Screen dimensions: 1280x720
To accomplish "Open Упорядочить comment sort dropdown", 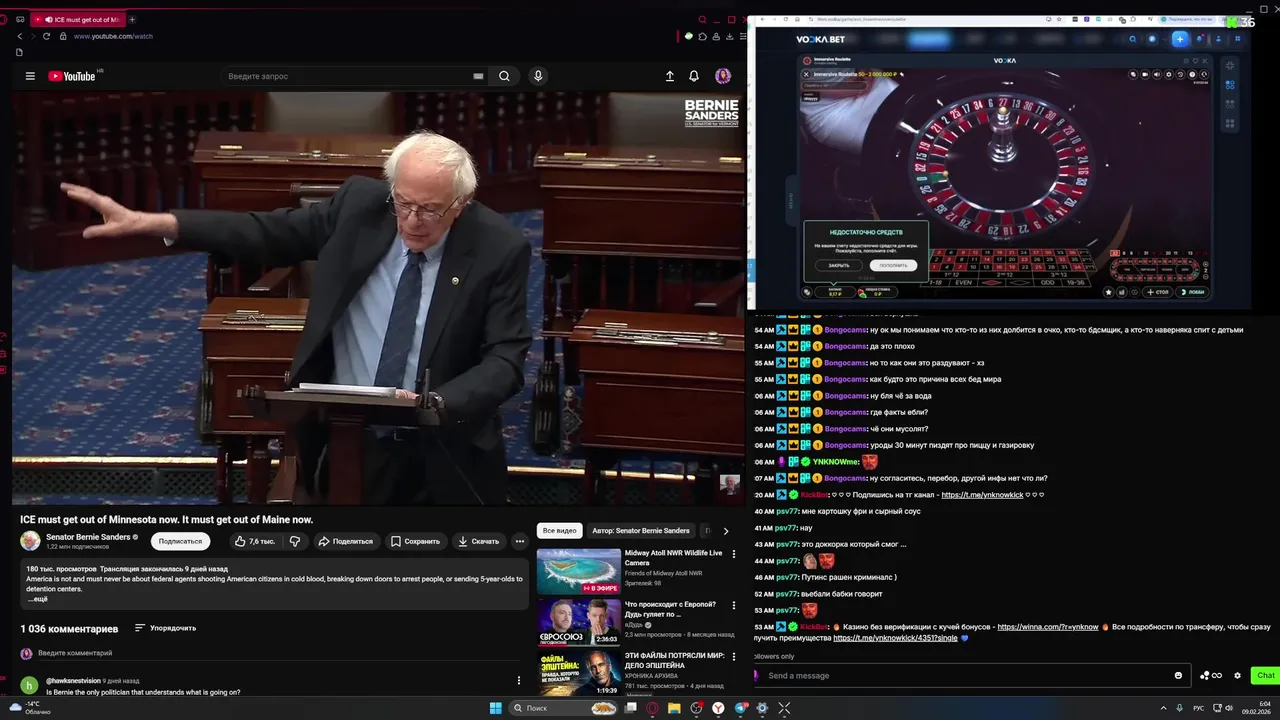I will (166, 628).
